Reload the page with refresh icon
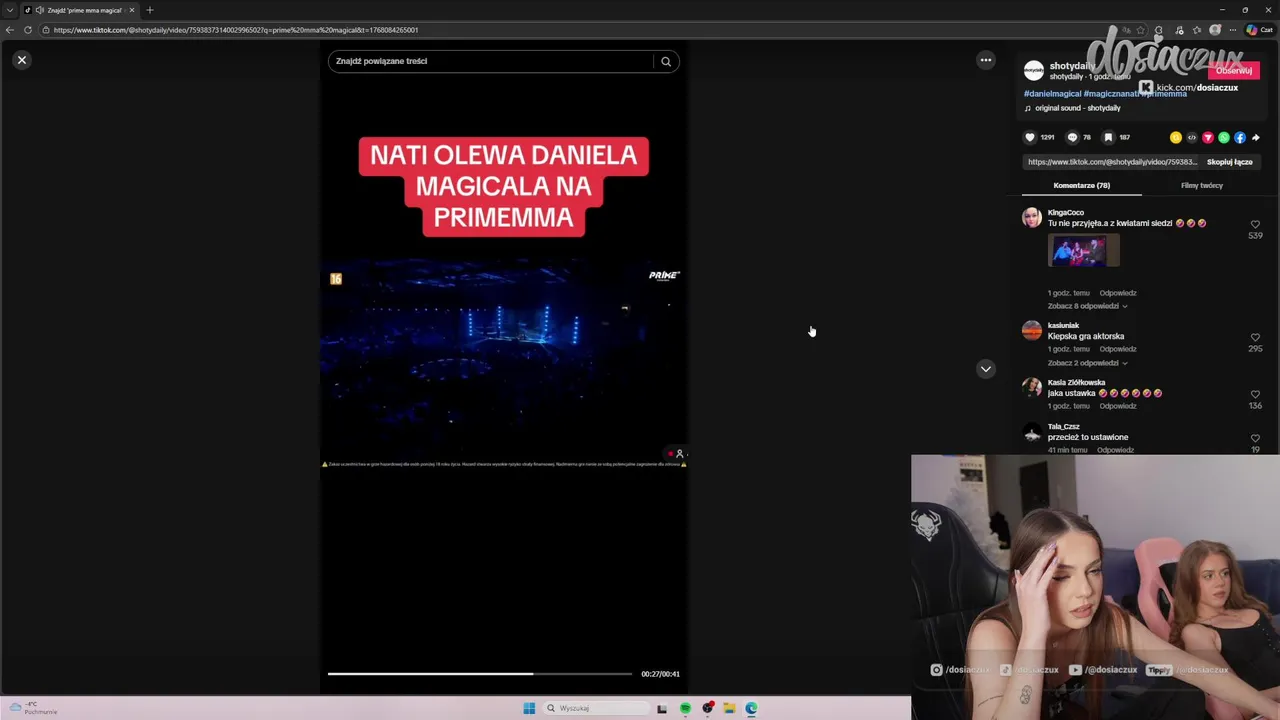Image resolution: width=1280 pixels, height=720 pixels. pos(28,30)
